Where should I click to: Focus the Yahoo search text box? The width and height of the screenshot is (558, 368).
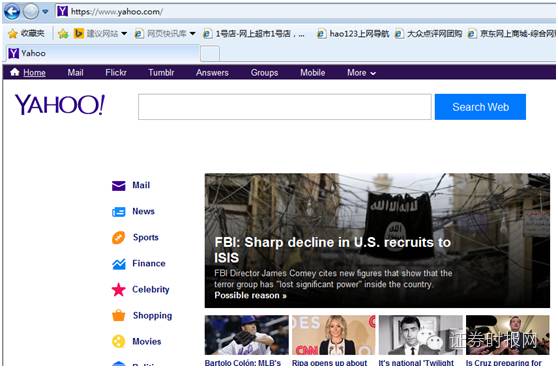[285, 107]
